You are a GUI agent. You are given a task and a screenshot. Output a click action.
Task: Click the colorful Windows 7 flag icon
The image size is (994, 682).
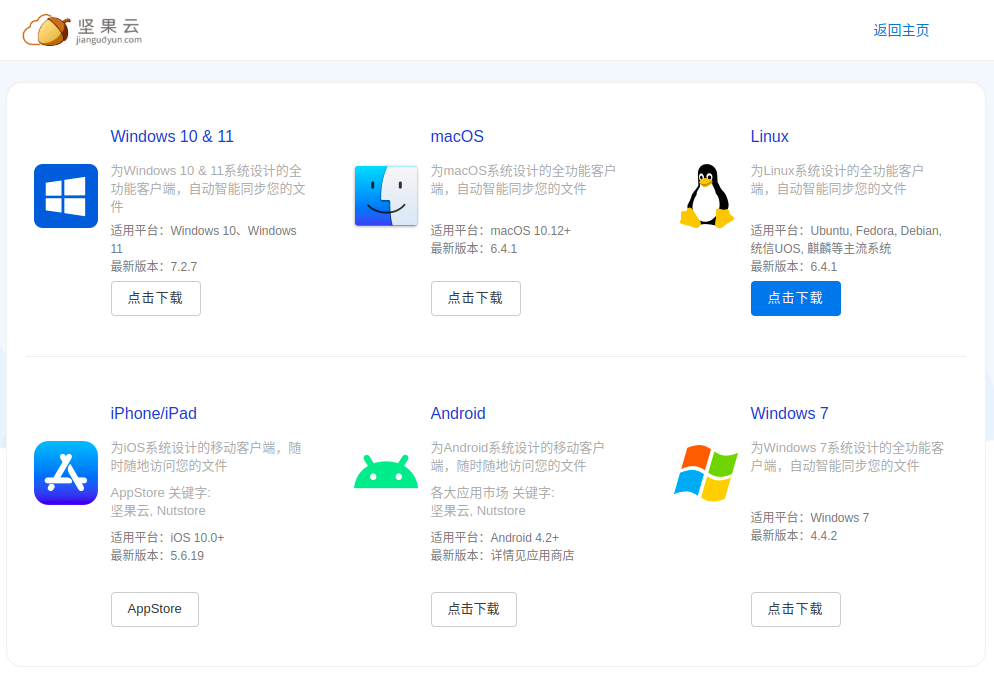pyautogui.click(x=706, y=473)
